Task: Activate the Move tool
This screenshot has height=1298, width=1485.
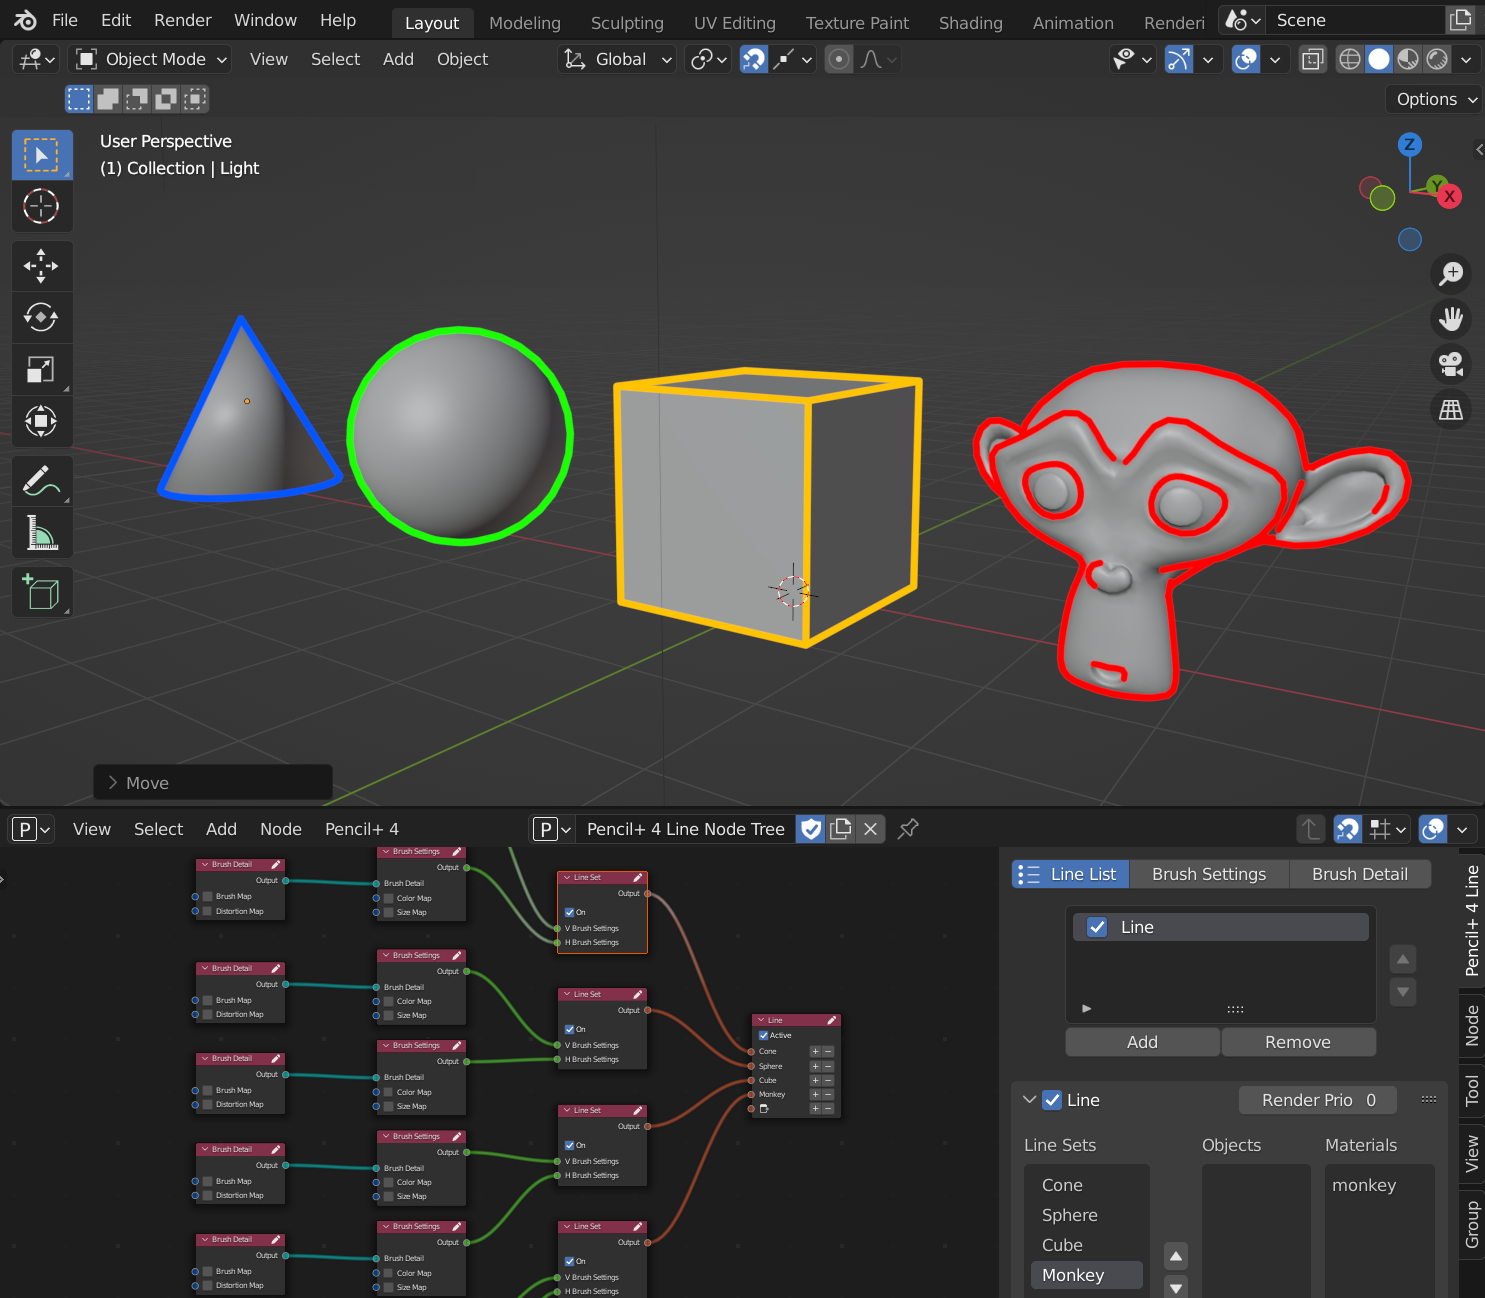Action: click(41, 266)
